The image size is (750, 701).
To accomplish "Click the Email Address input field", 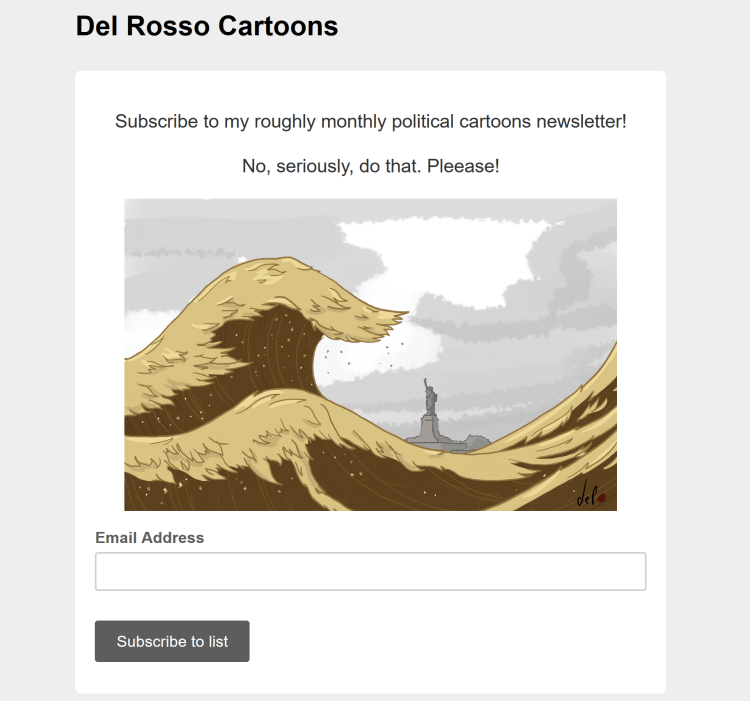I will click(370, 571).
